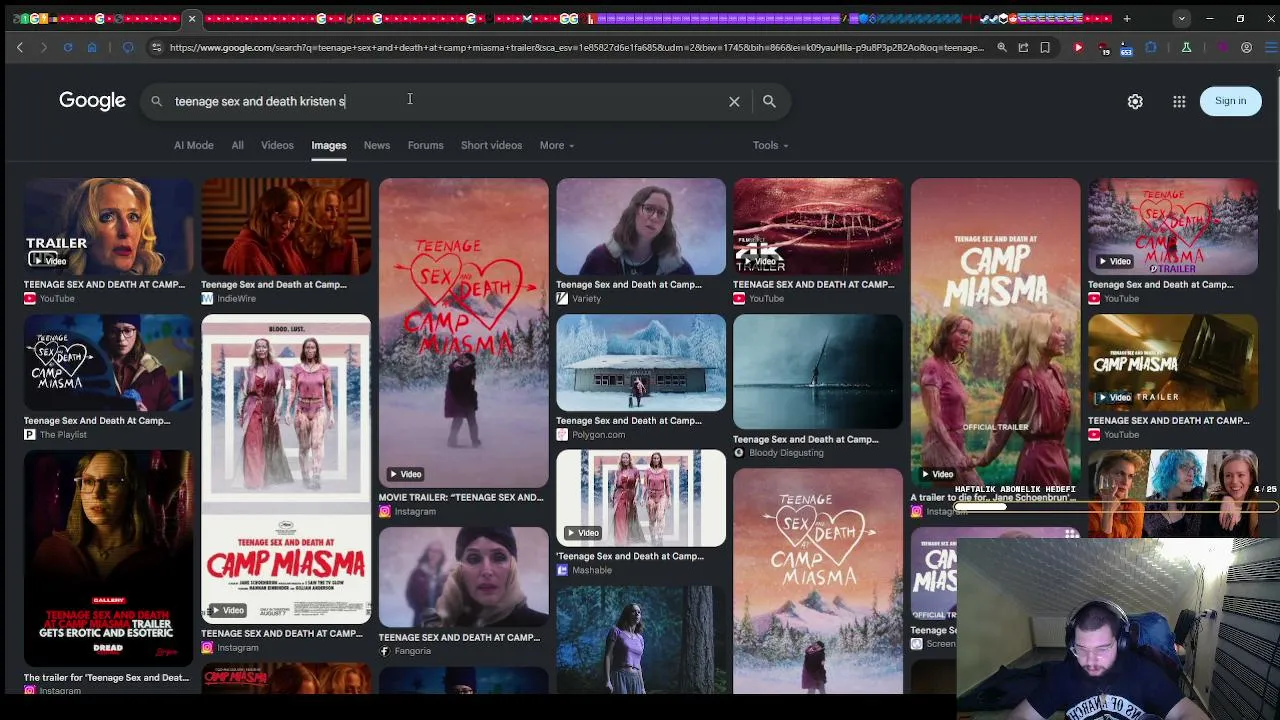Select the URL in the address bar

pyautogui.click(x=576, y=47)
